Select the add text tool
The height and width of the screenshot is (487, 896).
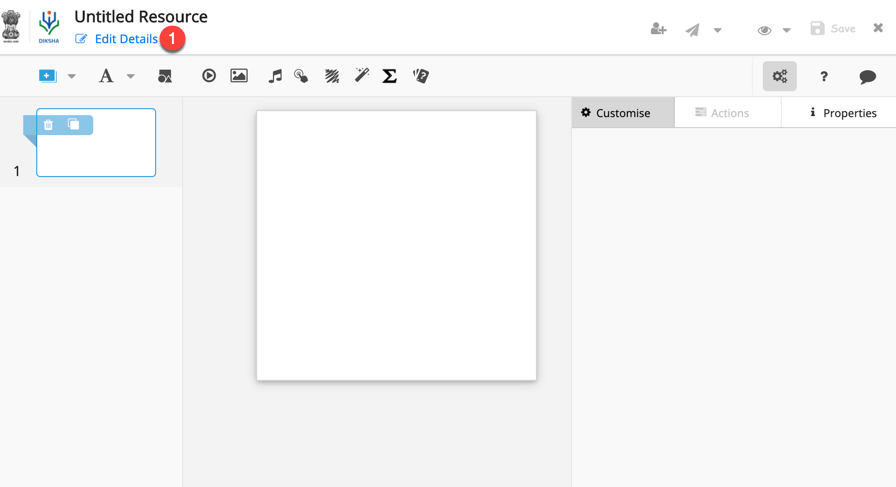(105, 76)
